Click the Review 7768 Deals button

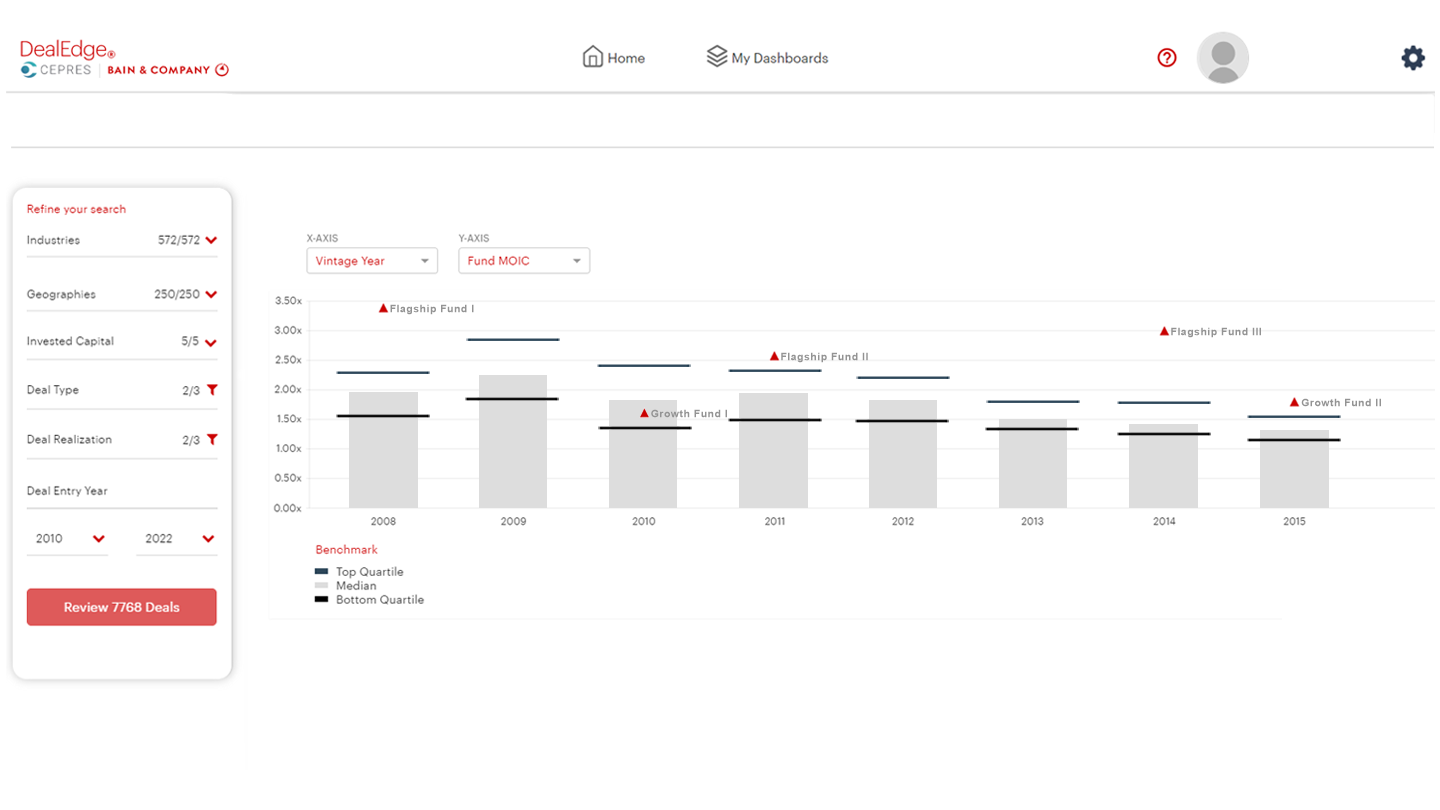[121, 607]
